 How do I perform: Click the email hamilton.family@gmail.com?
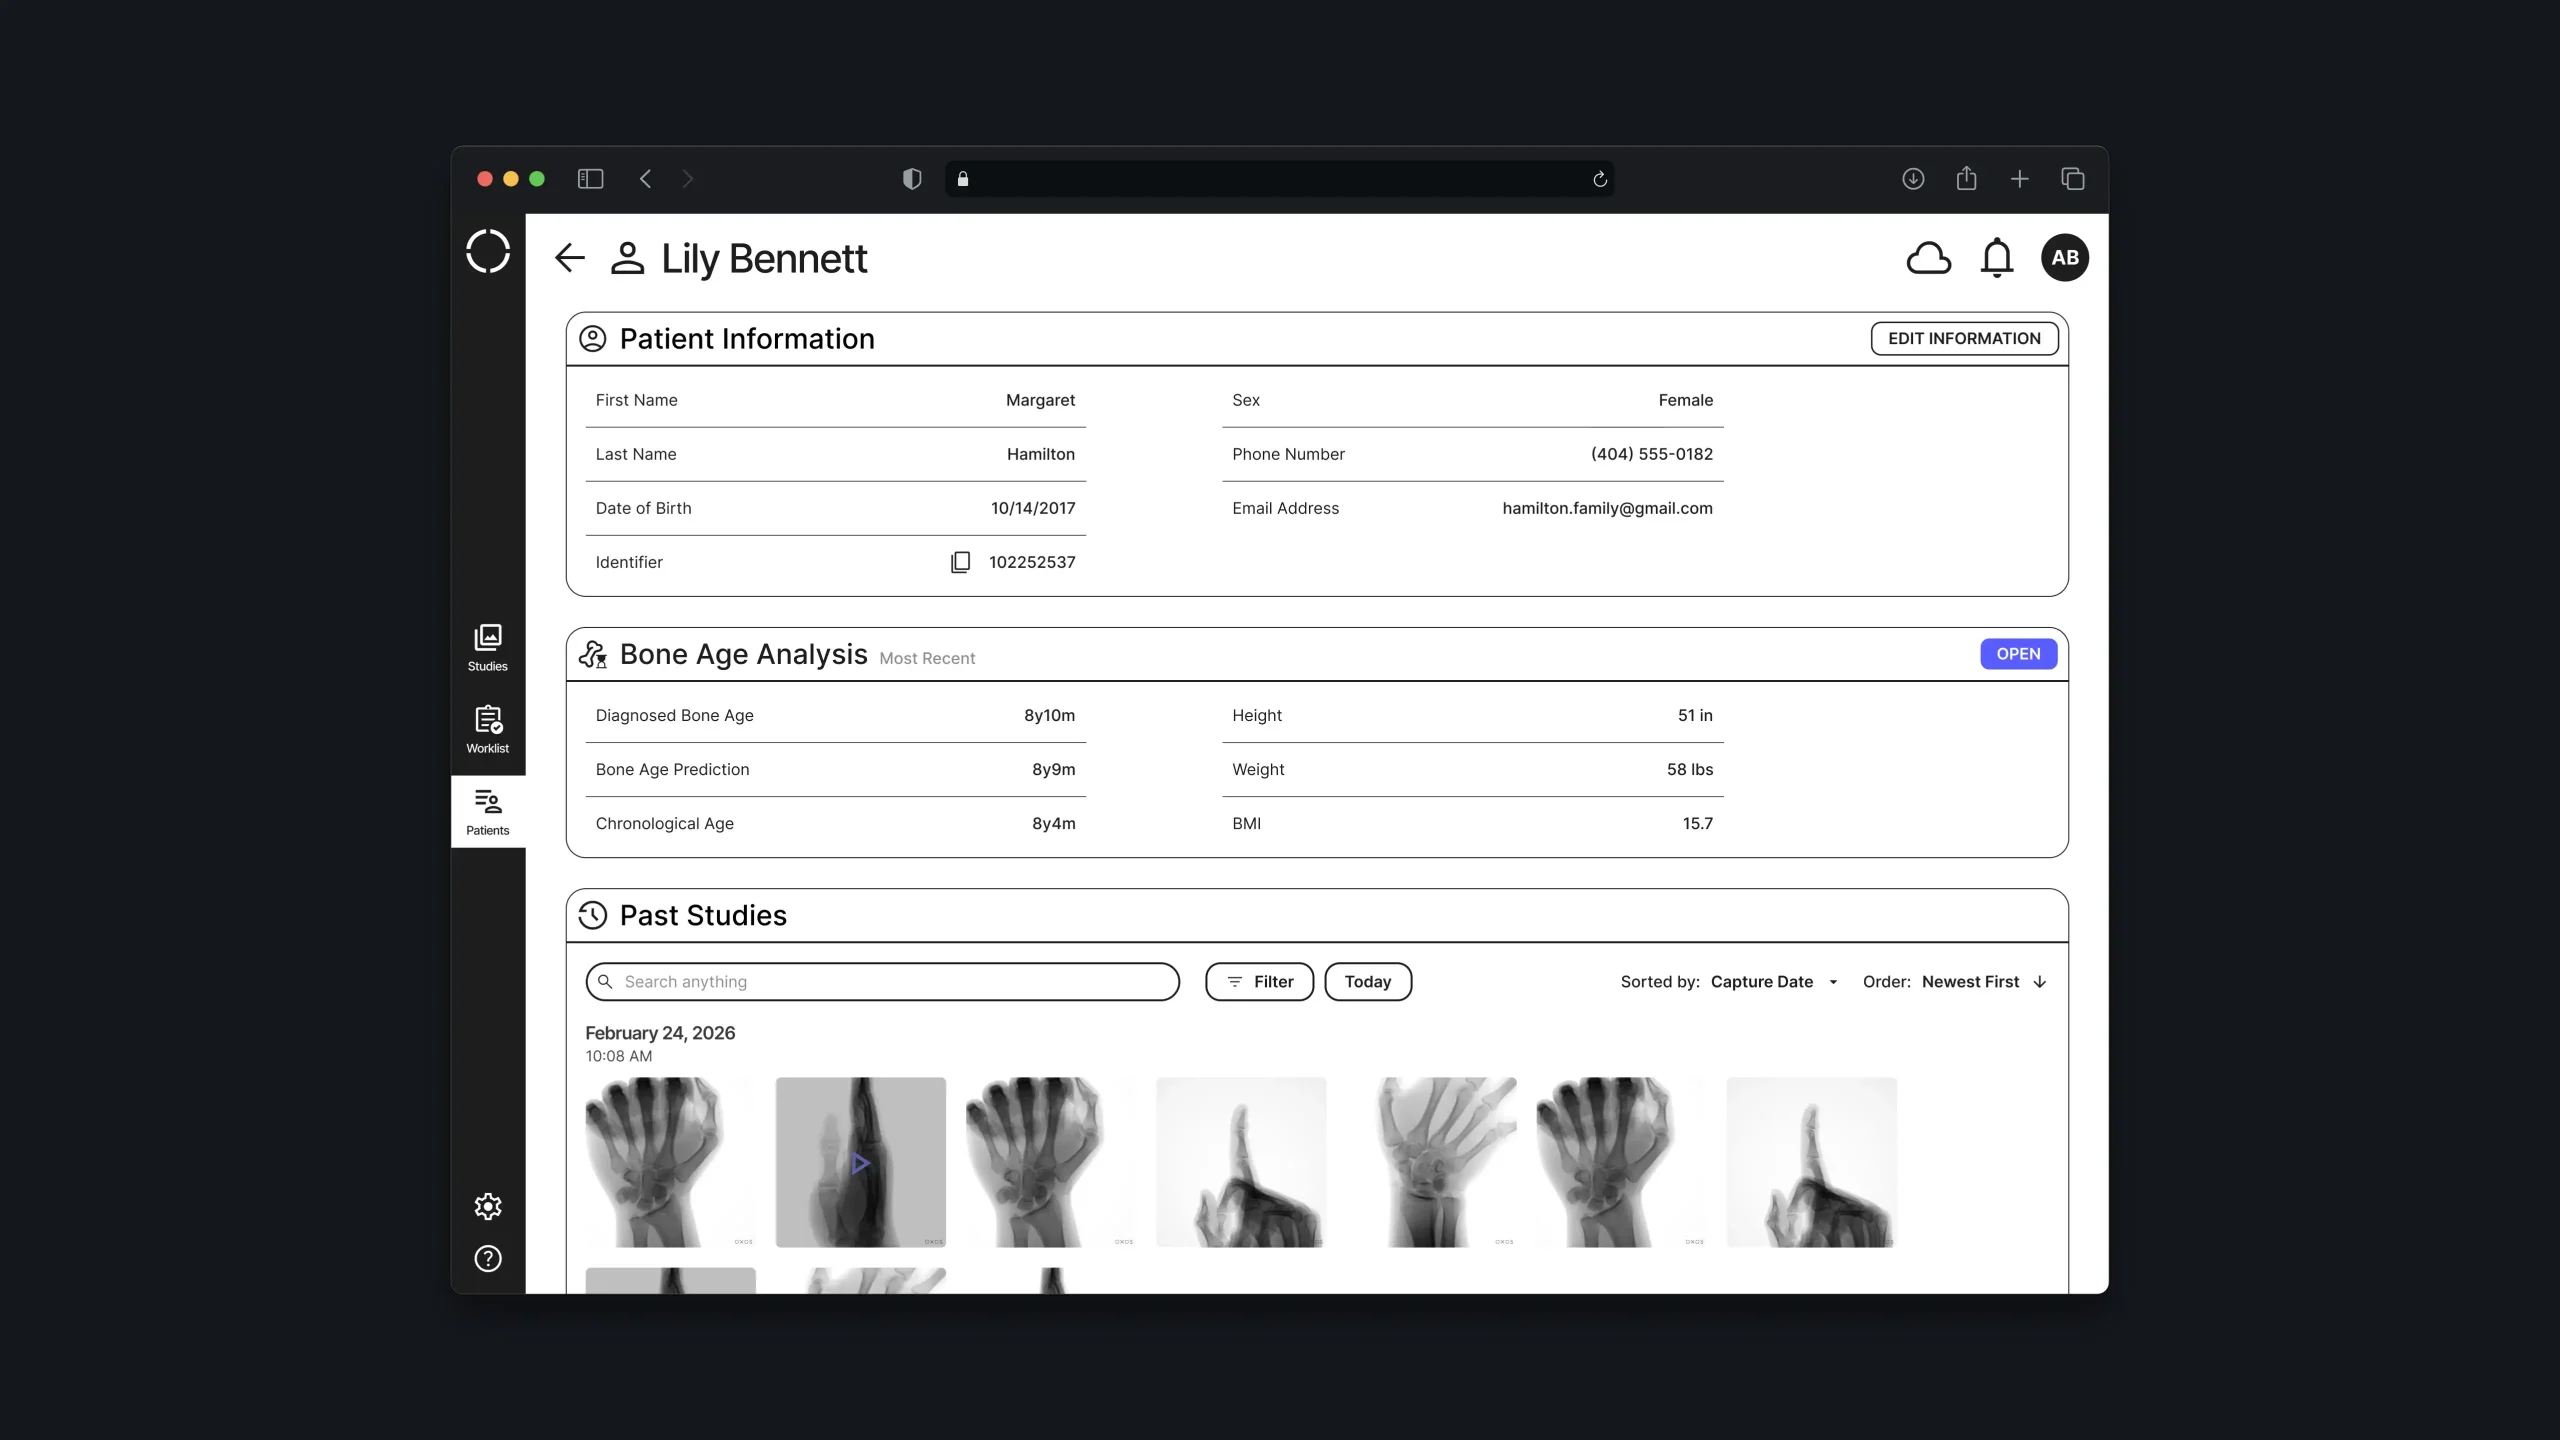(1607, 508)
